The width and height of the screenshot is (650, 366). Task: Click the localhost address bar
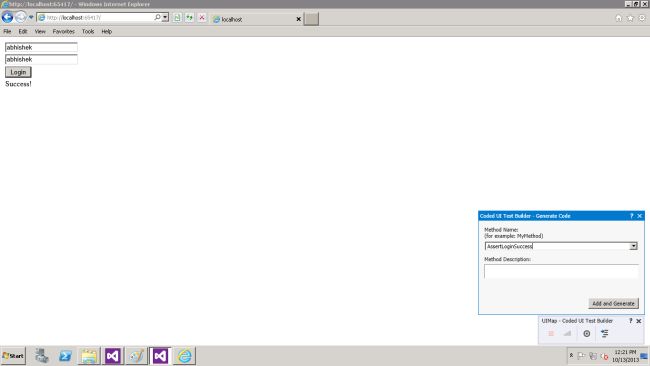coord(95,17)
